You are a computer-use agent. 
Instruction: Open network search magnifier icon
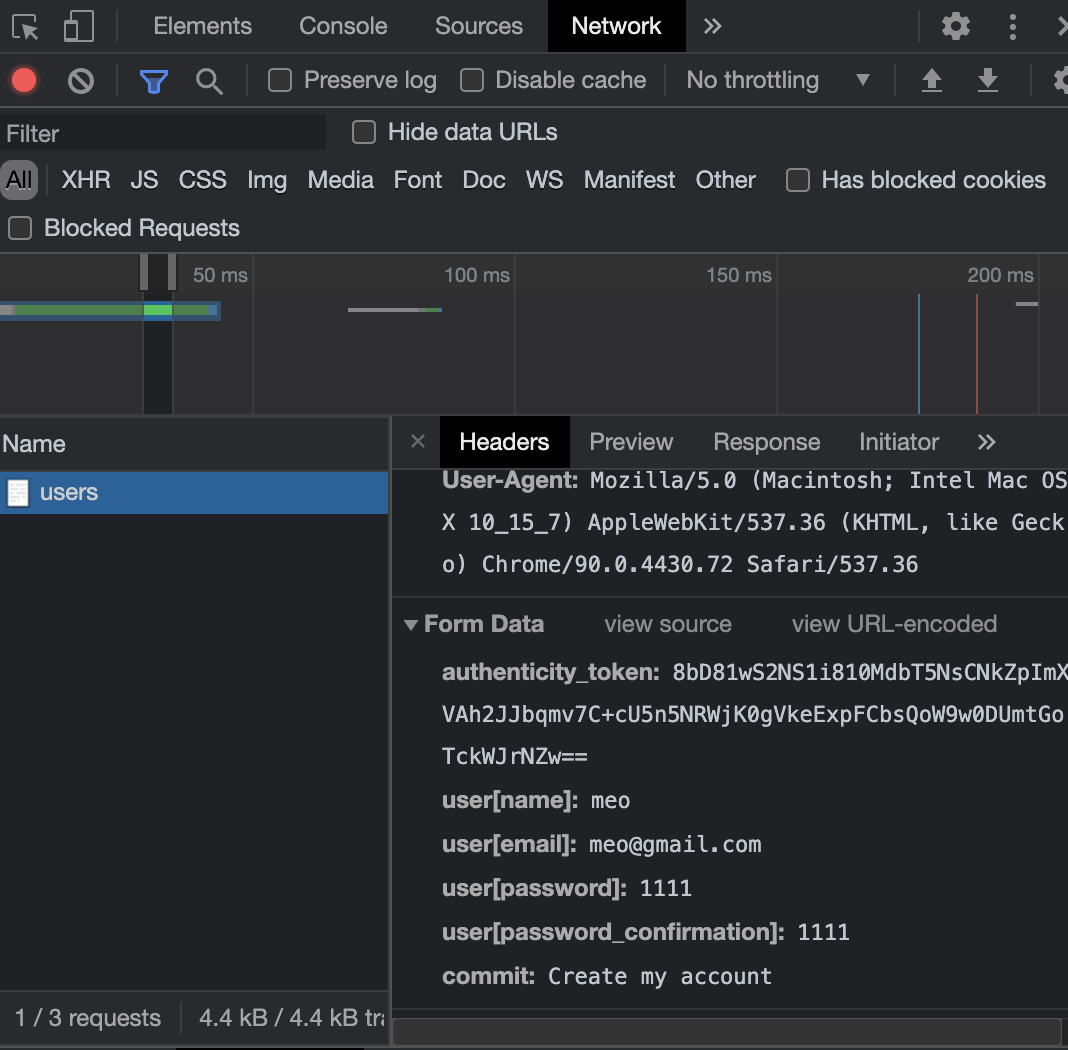coord(209,81)
